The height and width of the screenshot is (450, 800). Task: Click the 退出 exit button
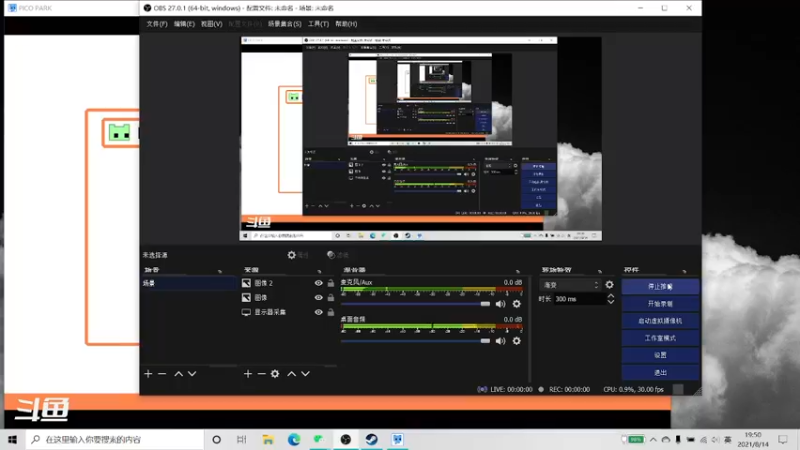click(660, 372)
